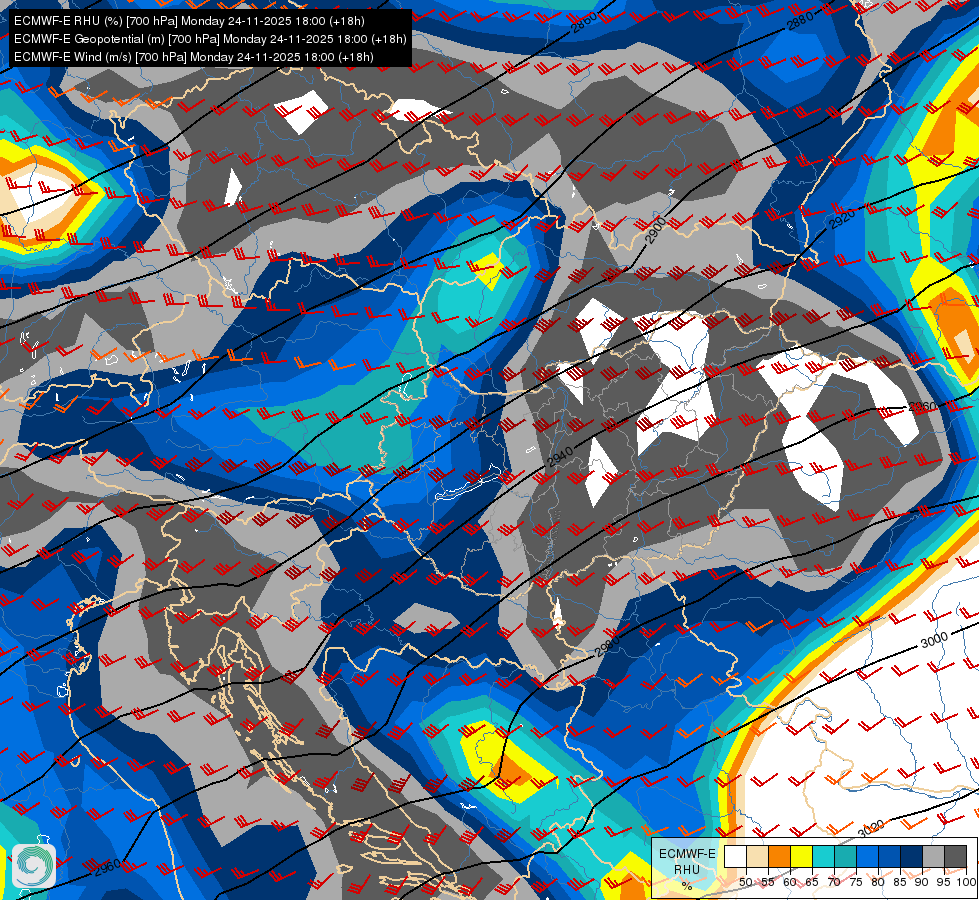
Task: Pick the teal 70-75 legend swatch
Action: 845,857
